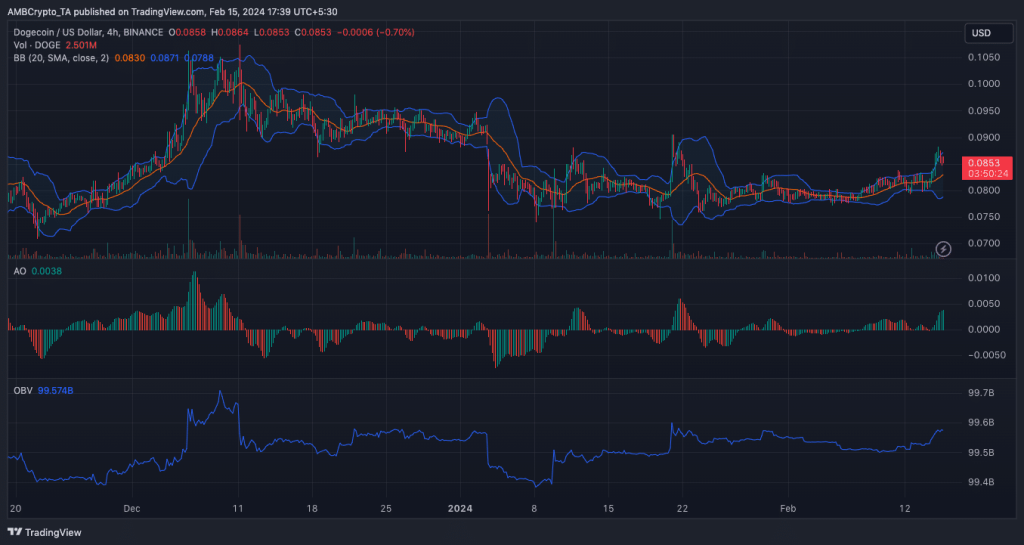Click the OBV indicator label
The height and width of the screenshot is (545, 1024).
[x=23, y=390]
